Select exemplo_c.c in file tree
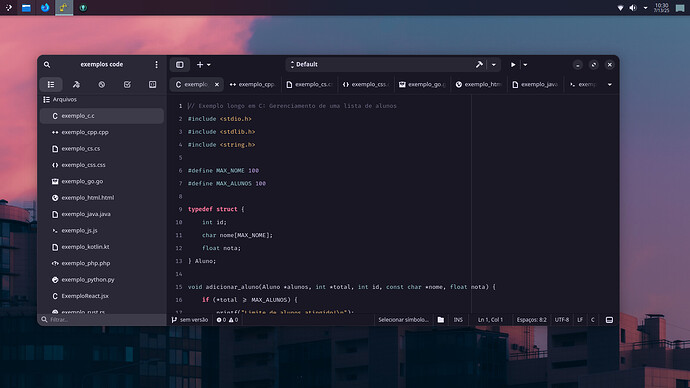This screenshot has height=388, width=690. (x=102, y=116)
